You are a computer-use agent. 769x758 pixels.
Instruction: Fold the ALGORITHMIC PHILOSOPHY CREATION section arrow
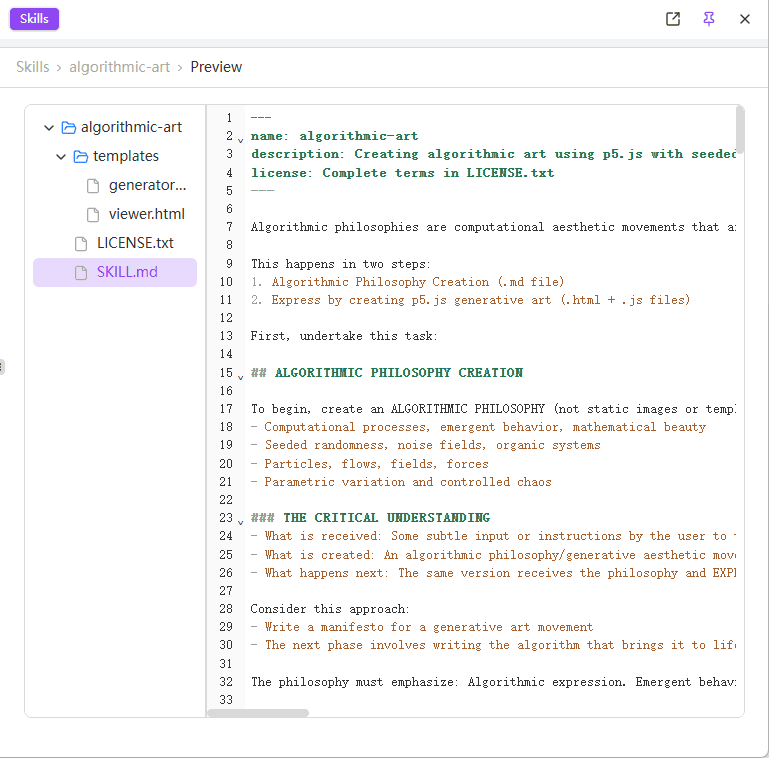(240, 374)
